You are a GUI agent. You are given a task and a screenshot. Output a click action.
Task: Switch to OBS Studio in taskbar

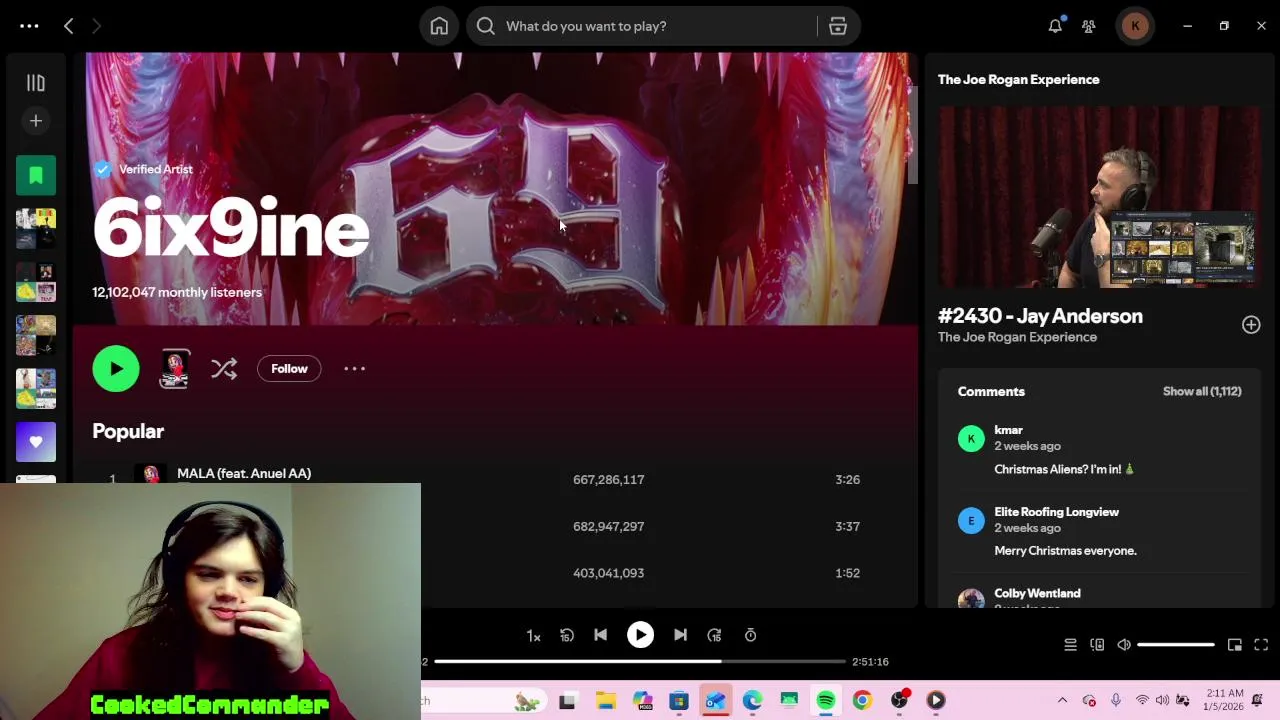pos(900,700)
